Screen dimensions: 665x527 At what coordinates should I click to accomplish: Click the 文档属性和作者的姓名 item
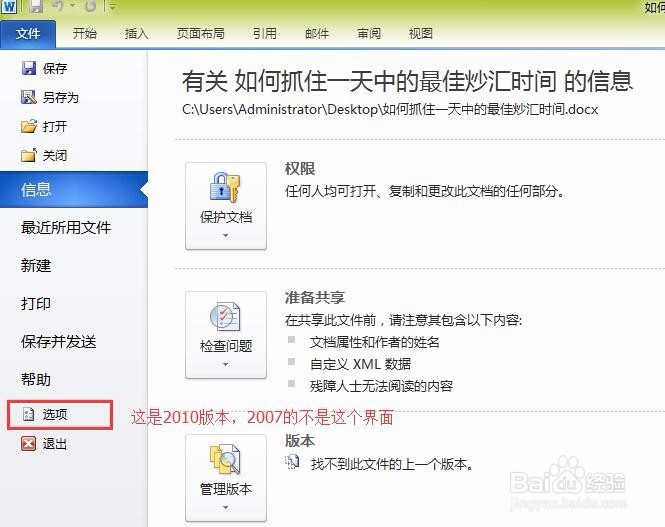pos(374,342)
